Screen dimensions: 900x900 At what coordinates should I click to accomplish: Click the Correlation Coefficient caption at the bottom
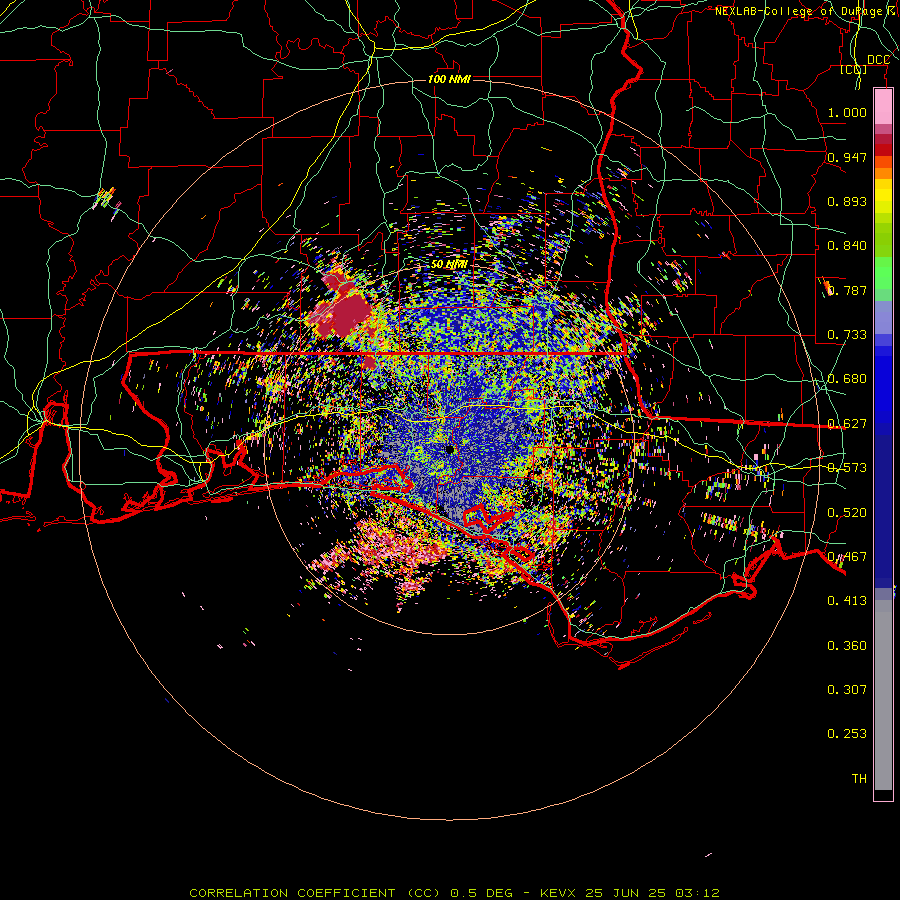coord(454,893)
